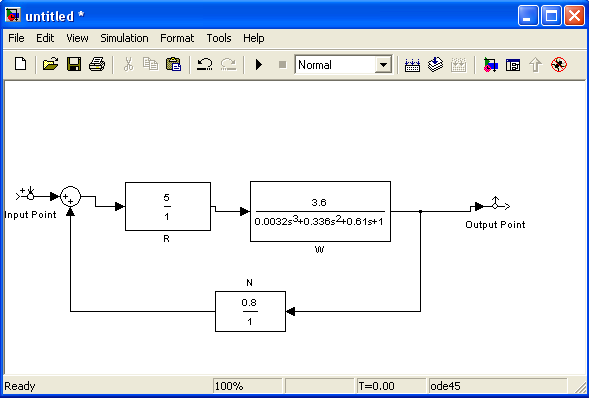589x398 pixels.
Task: Select the W transfer function block
Action: [x=320, y=211]
